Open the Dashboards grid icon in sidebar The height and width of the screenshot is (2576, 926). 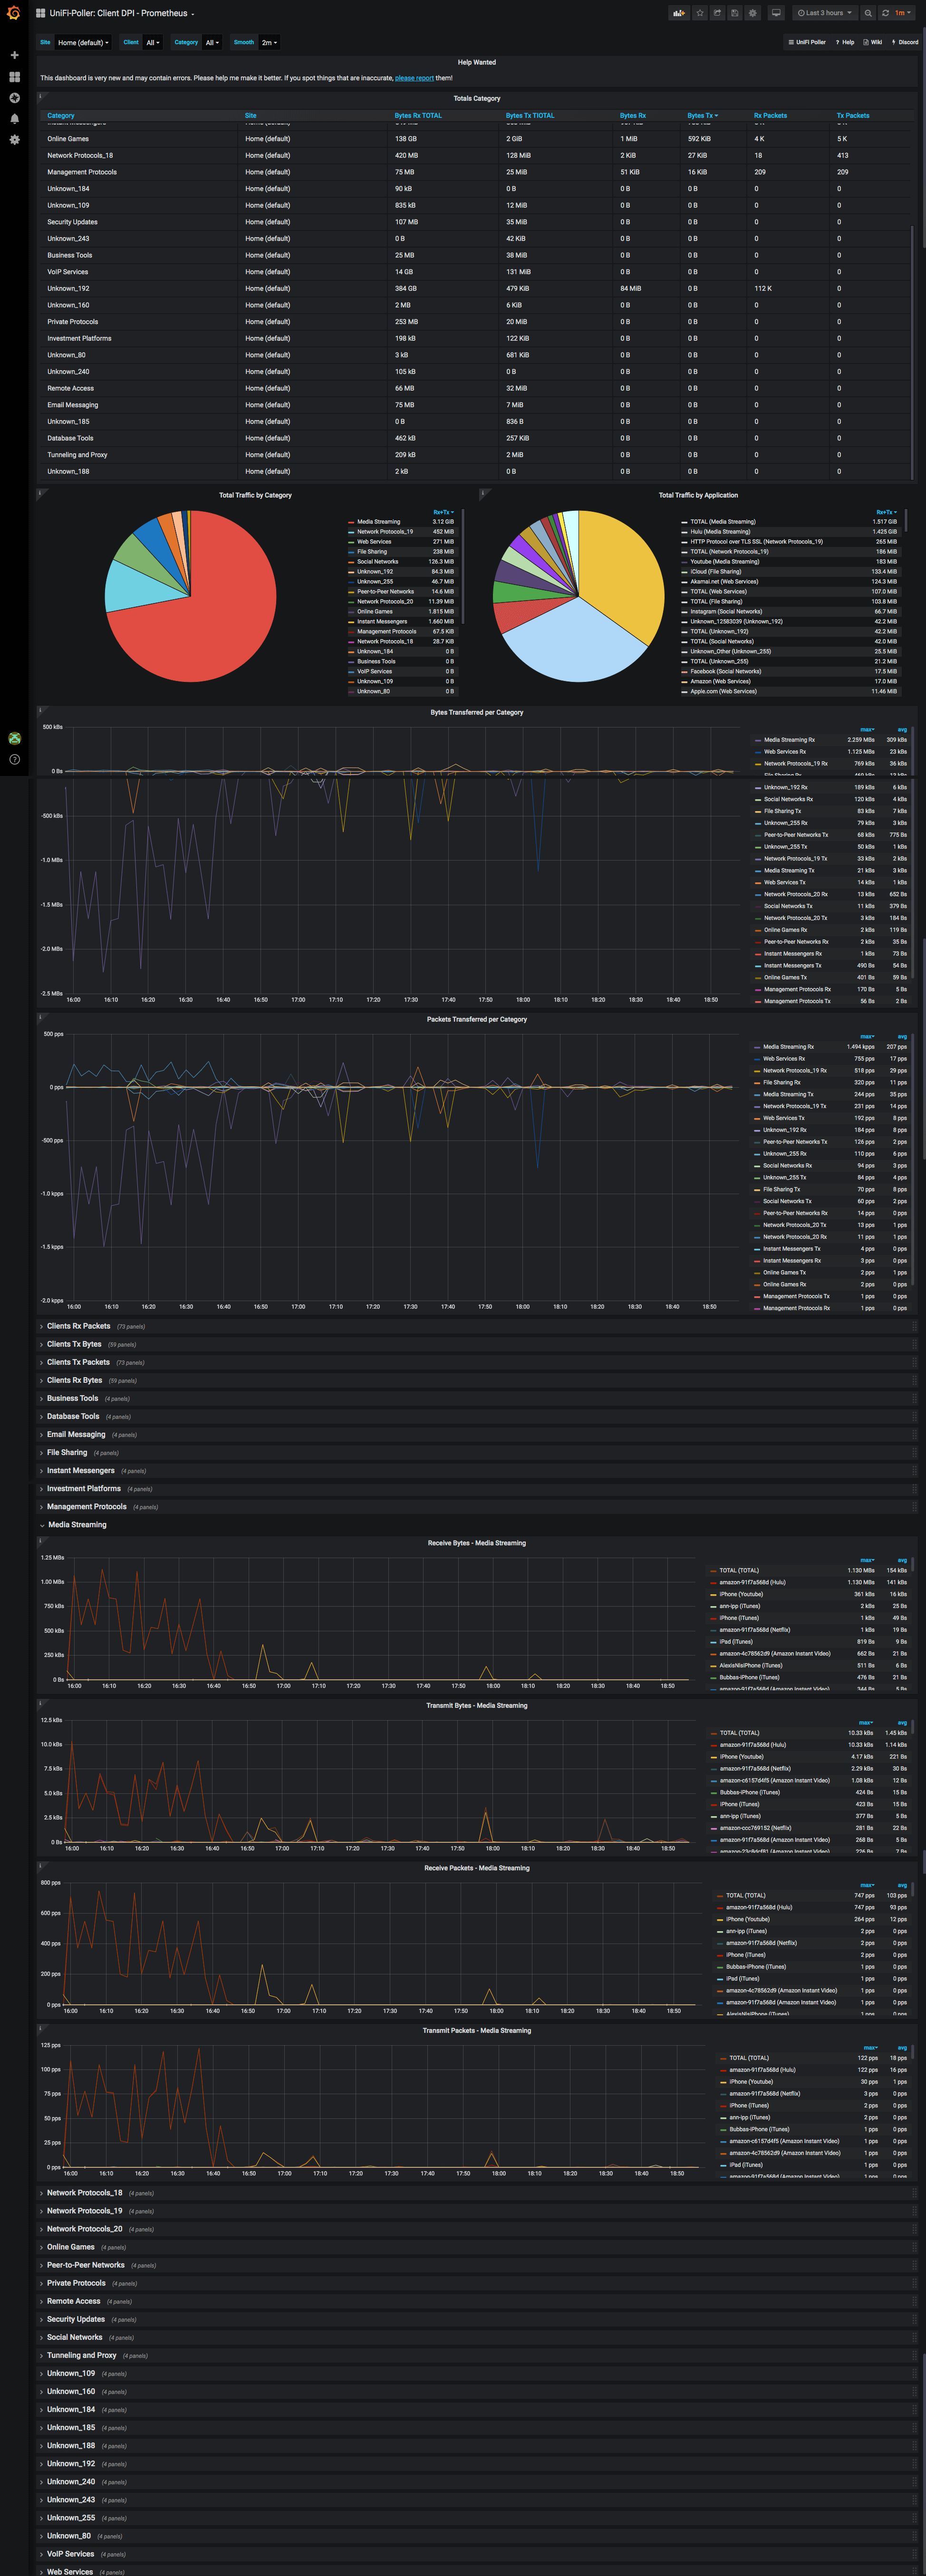click(x=14, y=77)
